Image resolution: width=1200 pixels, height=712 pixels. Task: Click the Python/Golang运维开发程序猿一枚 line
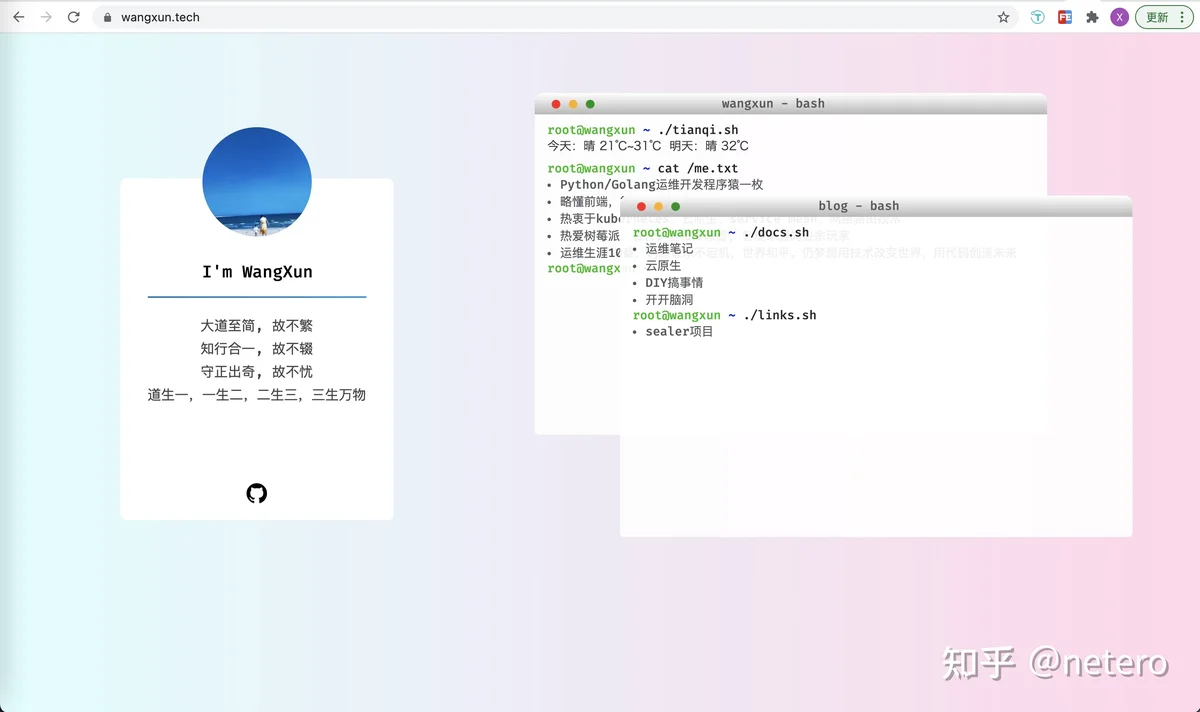661,185
